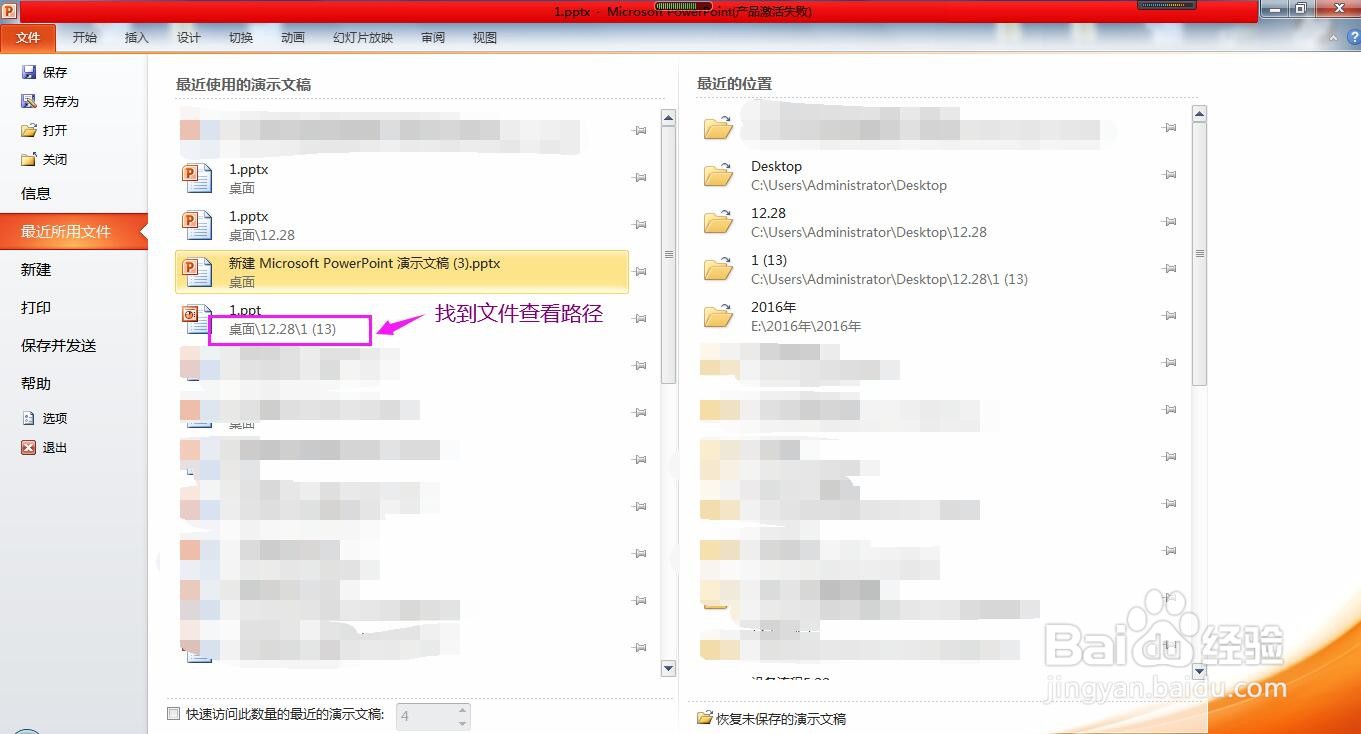
Task: Select 最近所用文件 in the sidebar
Action: [x=74, y=232]
